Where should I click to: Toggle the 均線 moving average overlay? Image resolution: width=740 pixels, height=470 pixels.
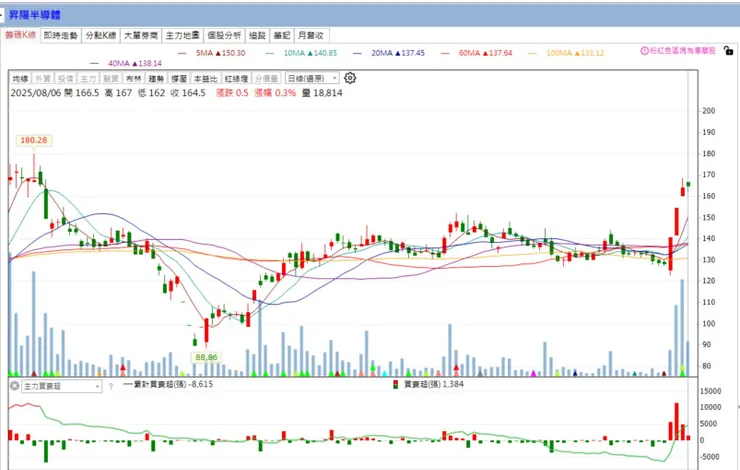(x=20, y=78)
